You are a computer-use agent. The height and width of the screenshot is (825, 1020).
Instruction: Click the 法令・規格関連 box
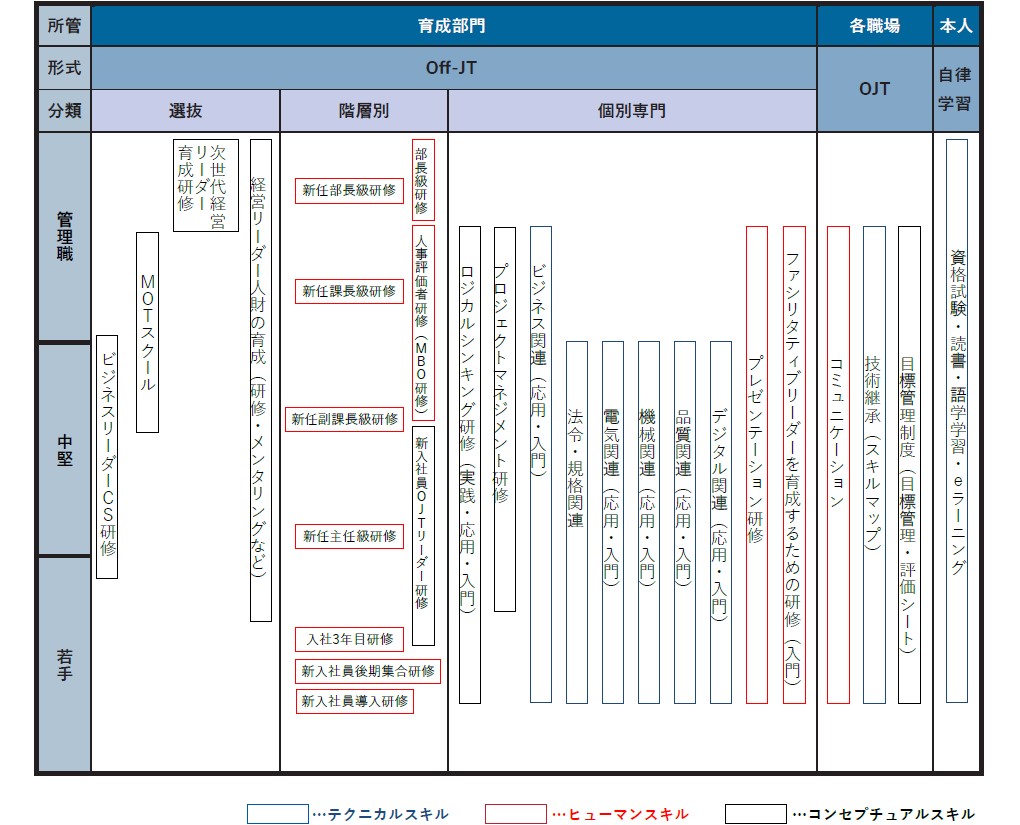[x=576, y=522]
